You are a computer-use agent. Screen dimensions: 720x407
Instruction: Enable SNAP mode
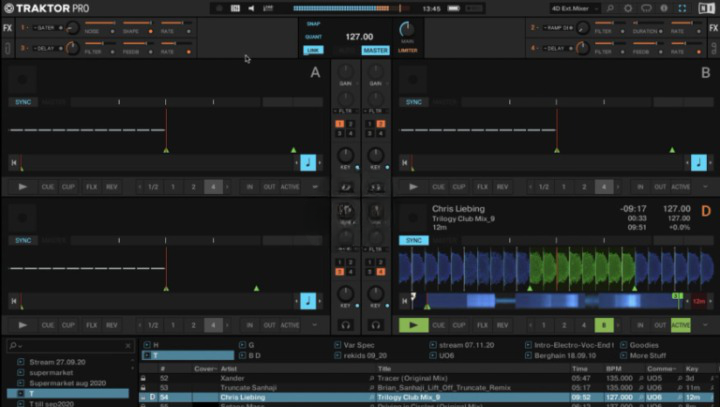pos(313,24)
